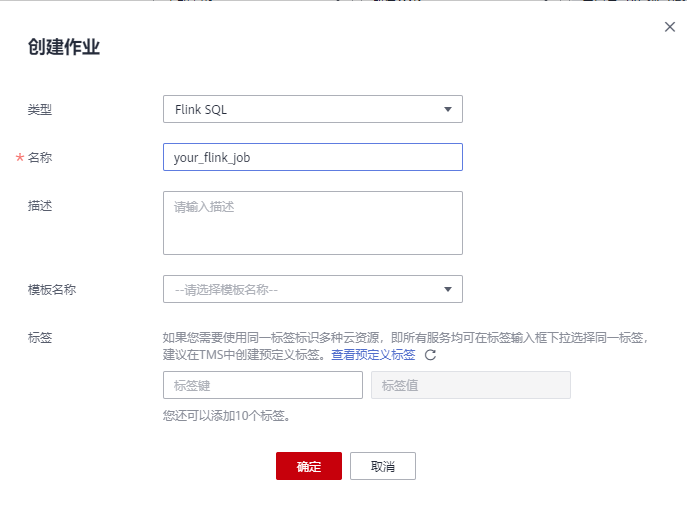Click the 模板名称 field label

(52, 290)
